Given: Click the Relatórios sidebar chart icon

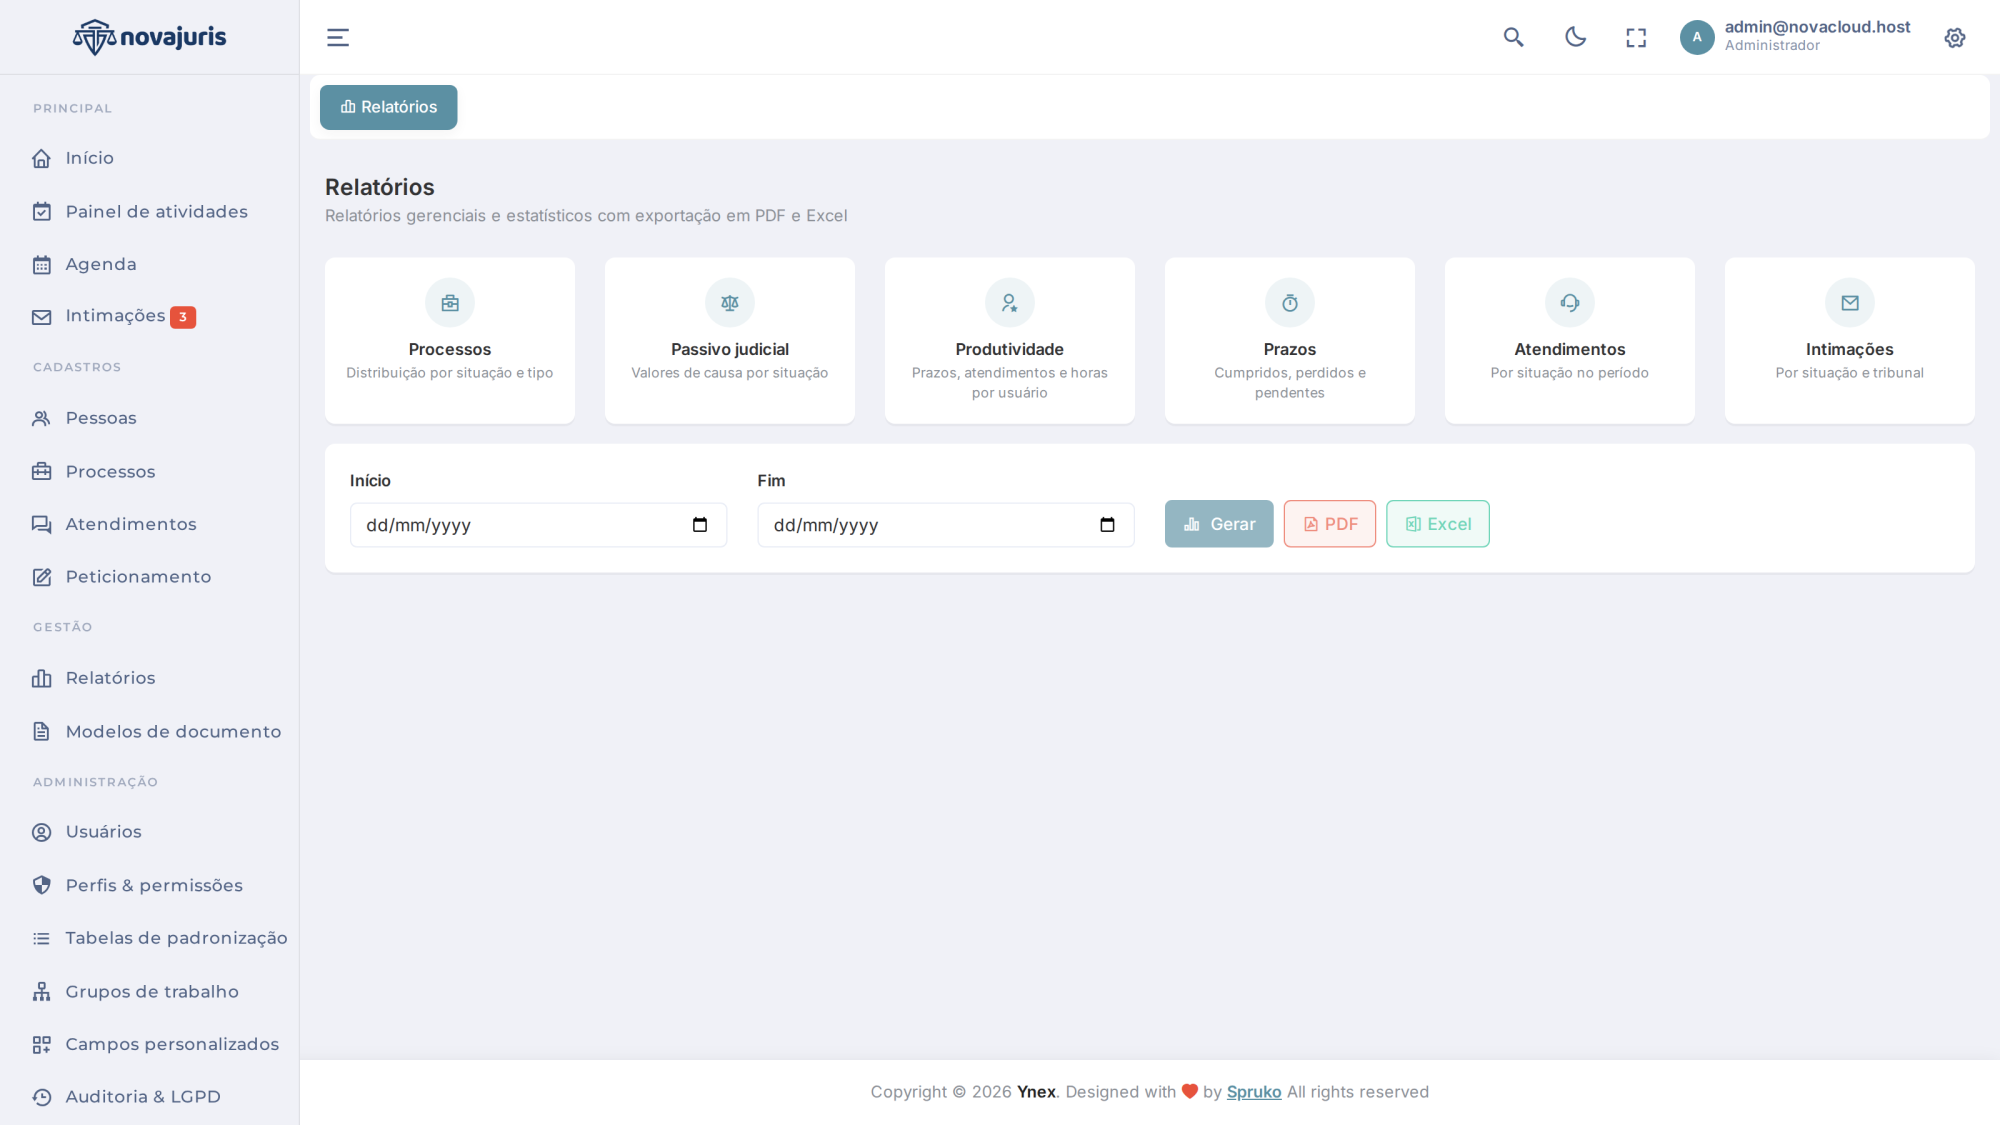Looking at the screenshot, I should coord(41,679).
